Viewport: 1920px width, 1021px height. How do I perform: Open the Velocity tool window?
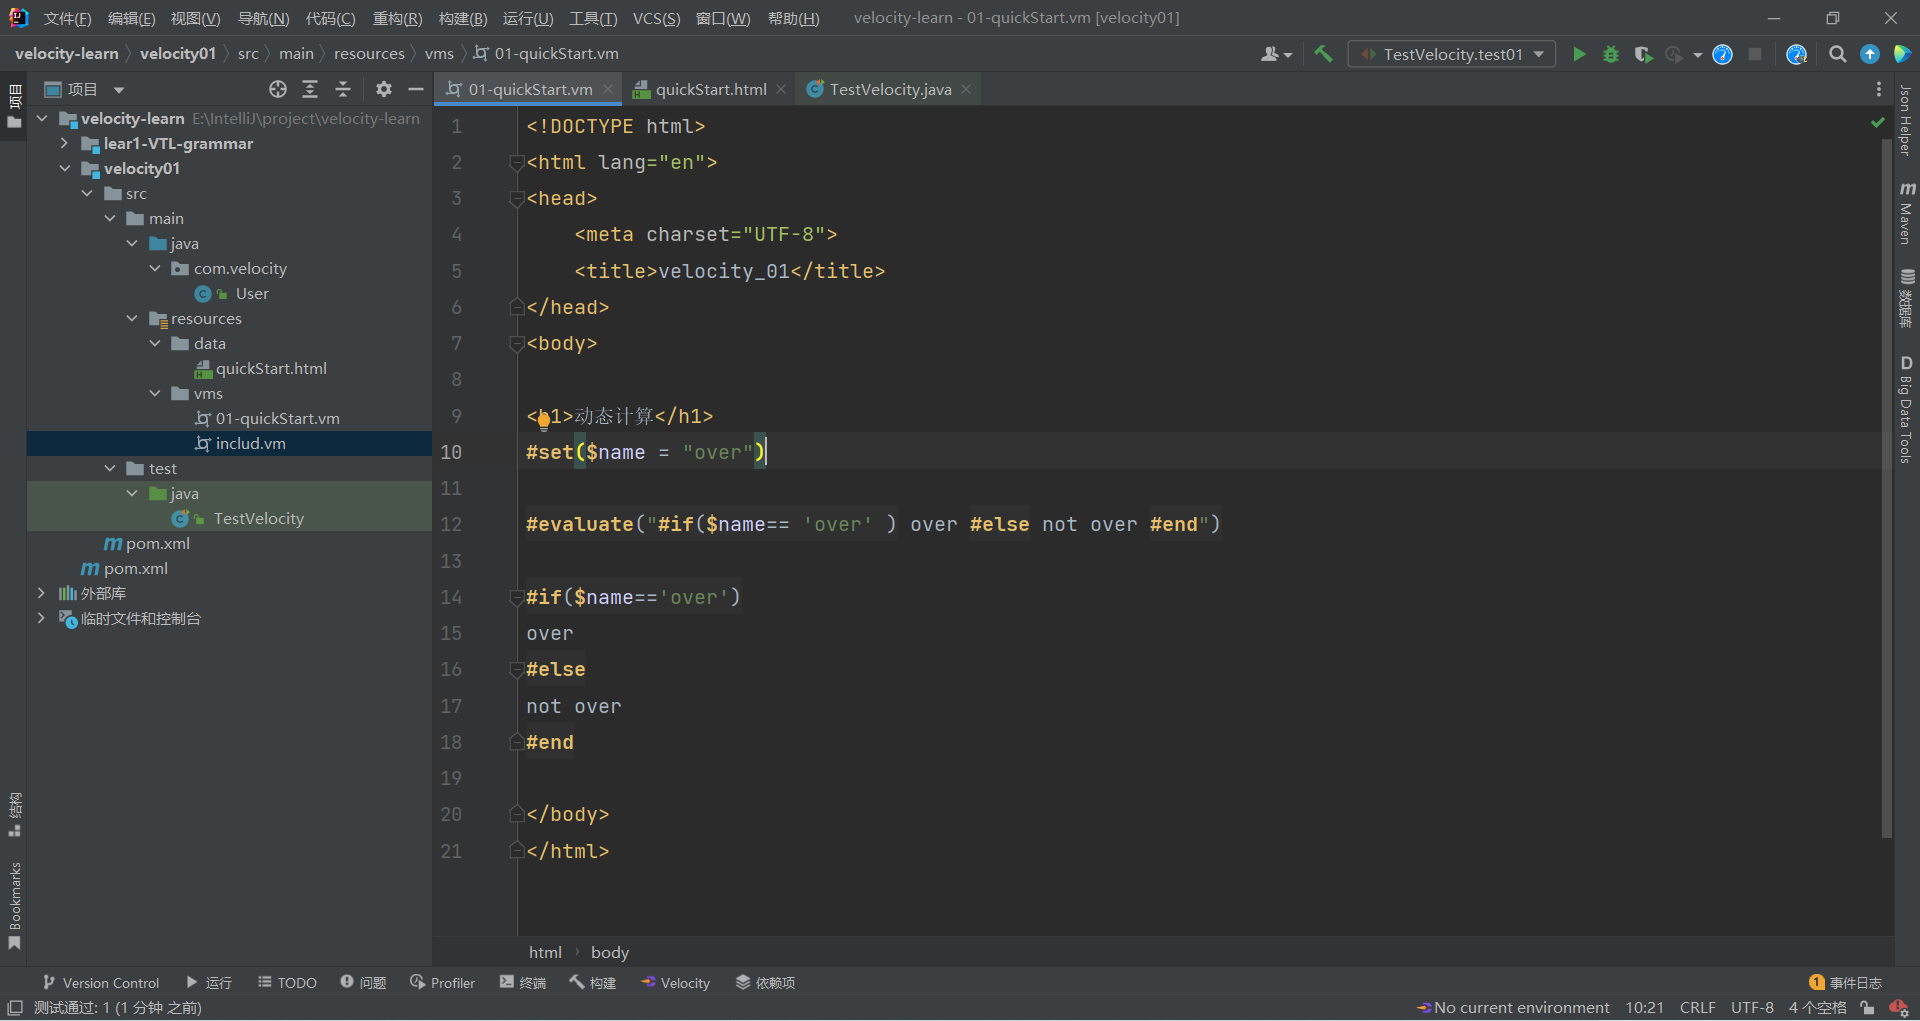pos(676,983)
